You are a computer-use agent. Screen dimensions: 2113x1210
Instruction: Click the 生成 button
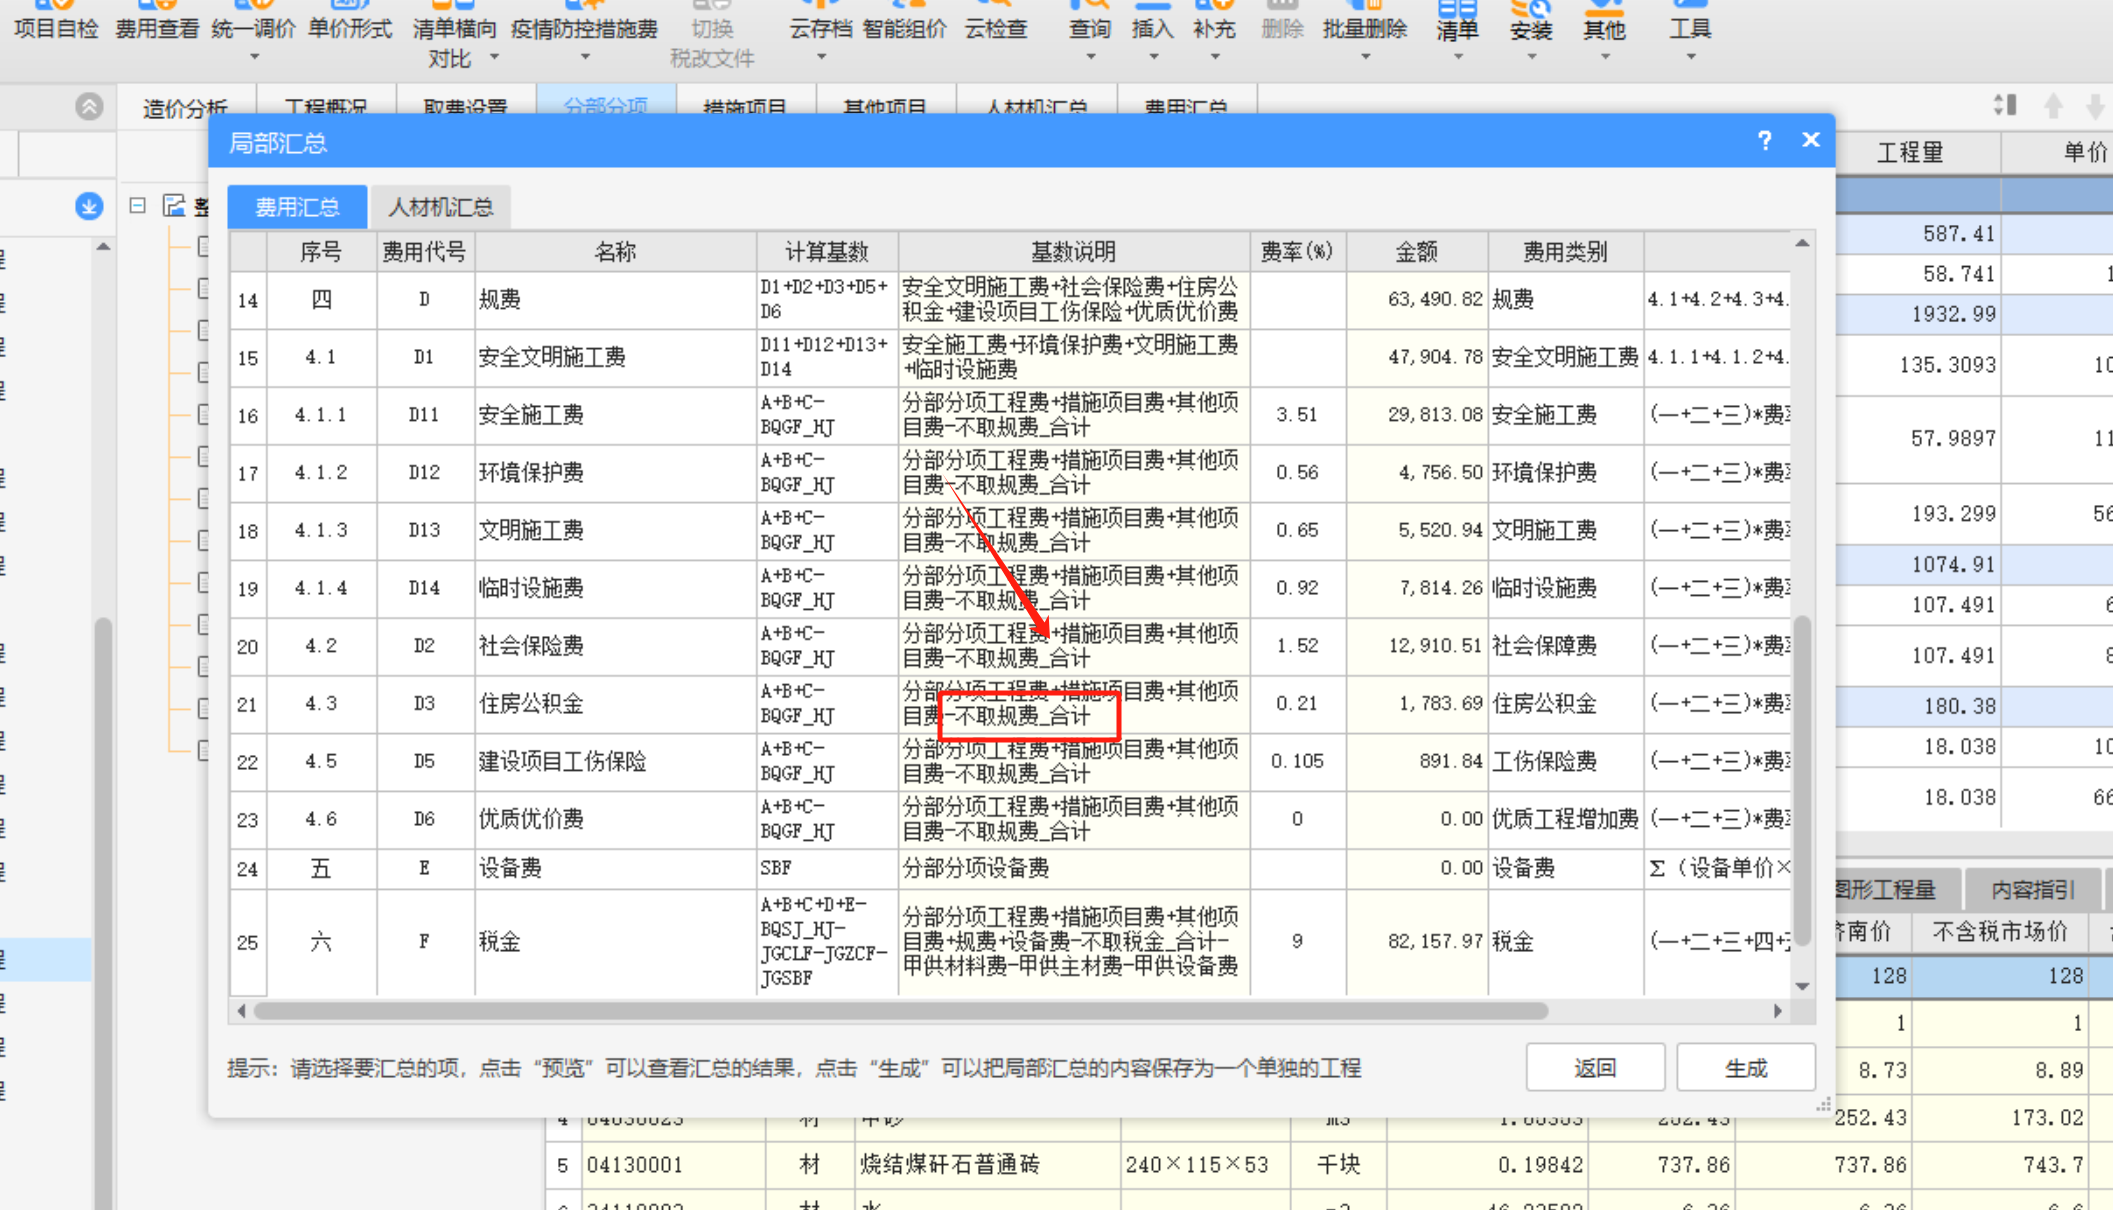point(1746,1068)
